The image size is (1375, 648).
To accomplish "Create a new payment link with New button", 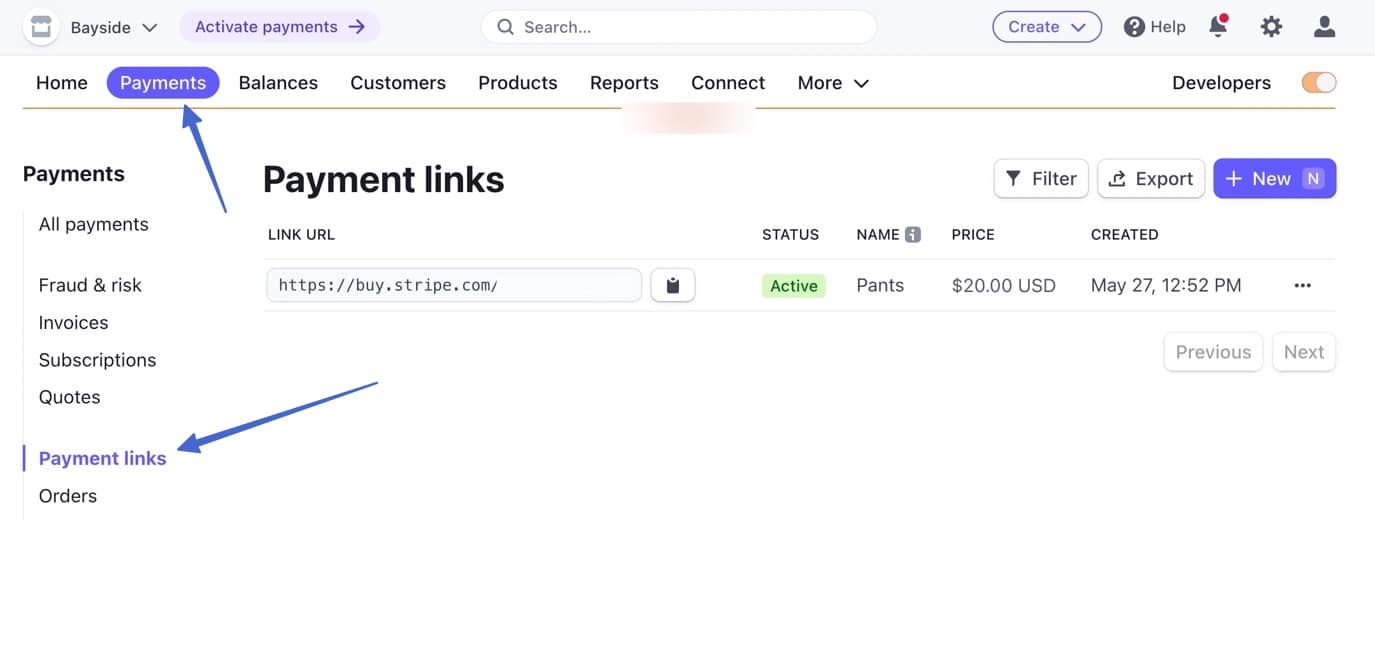I will (1275, 178).
